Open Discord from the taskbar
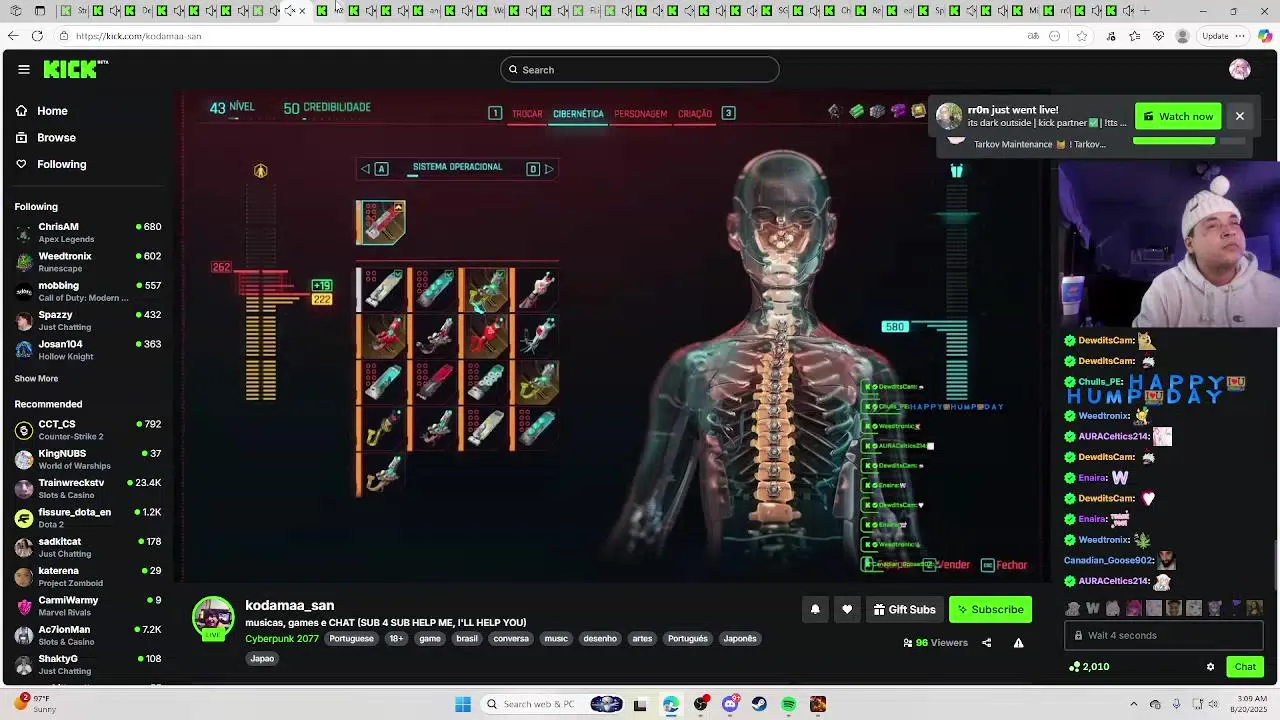Screen dimensions: 1280x720 click(730, 704)
